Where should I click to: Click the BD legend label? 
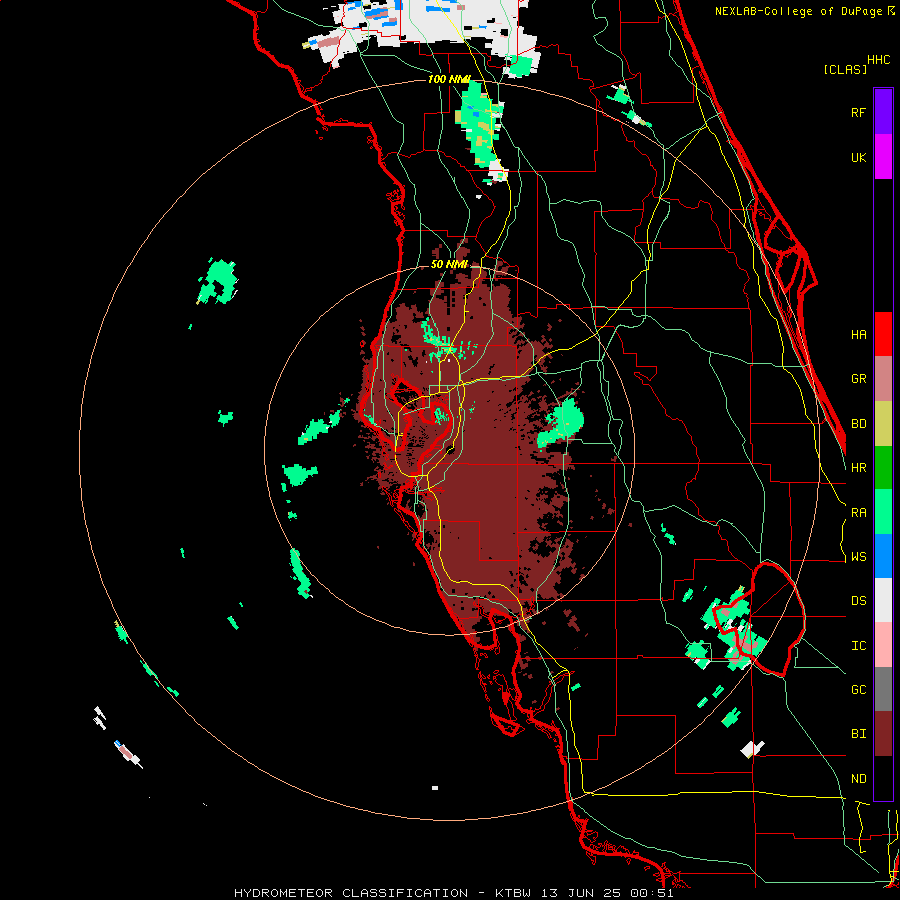(x=858, y=424)
